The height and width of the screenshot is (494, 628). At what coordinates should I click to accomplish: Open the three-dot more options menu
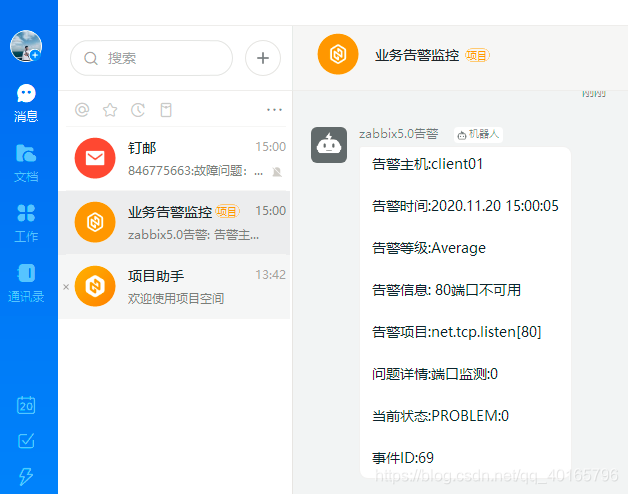coord(274,109)
